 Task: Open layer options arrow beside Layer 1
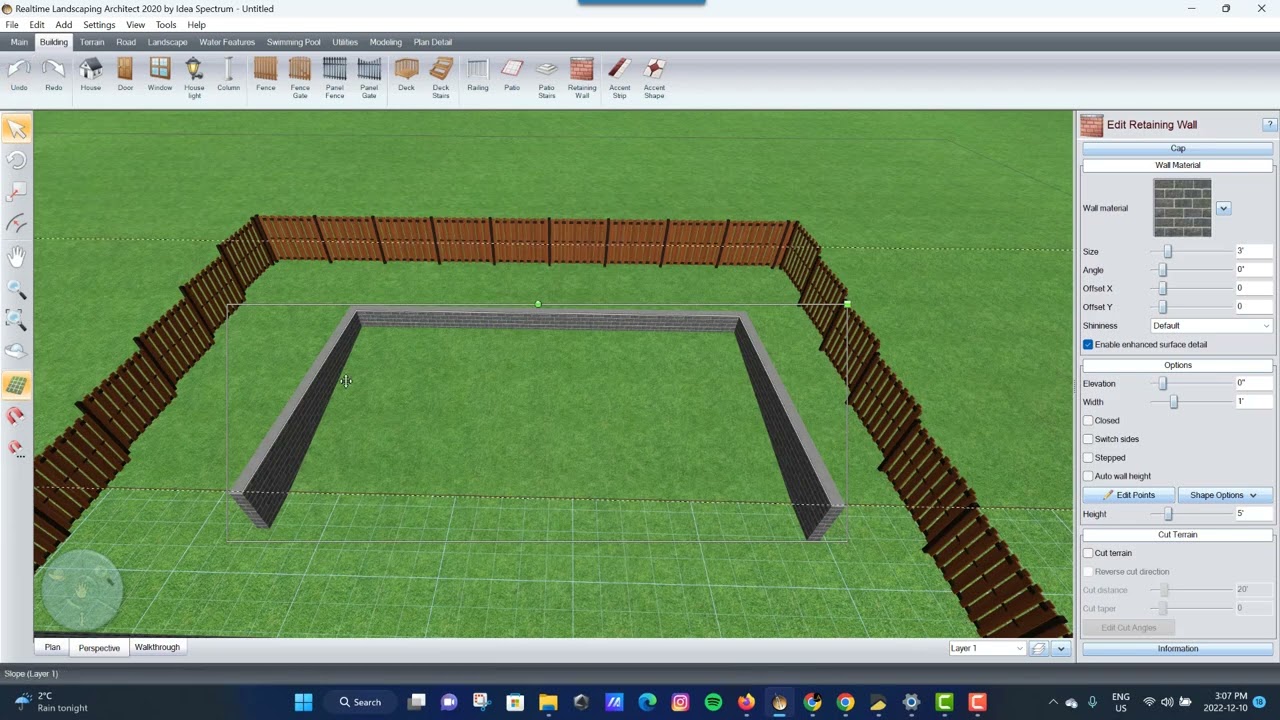point(1061,649)
